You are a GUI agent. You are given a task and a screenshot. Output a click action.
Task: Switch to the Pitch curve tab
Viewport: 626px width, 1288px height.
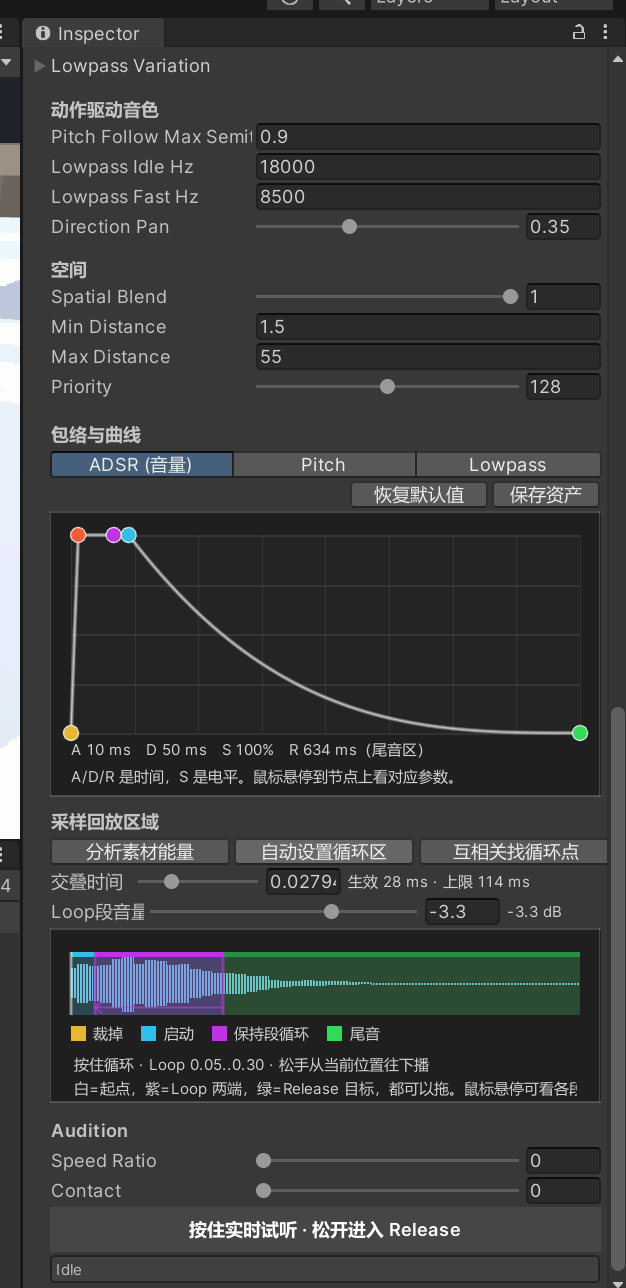click(x=324, y=465)
